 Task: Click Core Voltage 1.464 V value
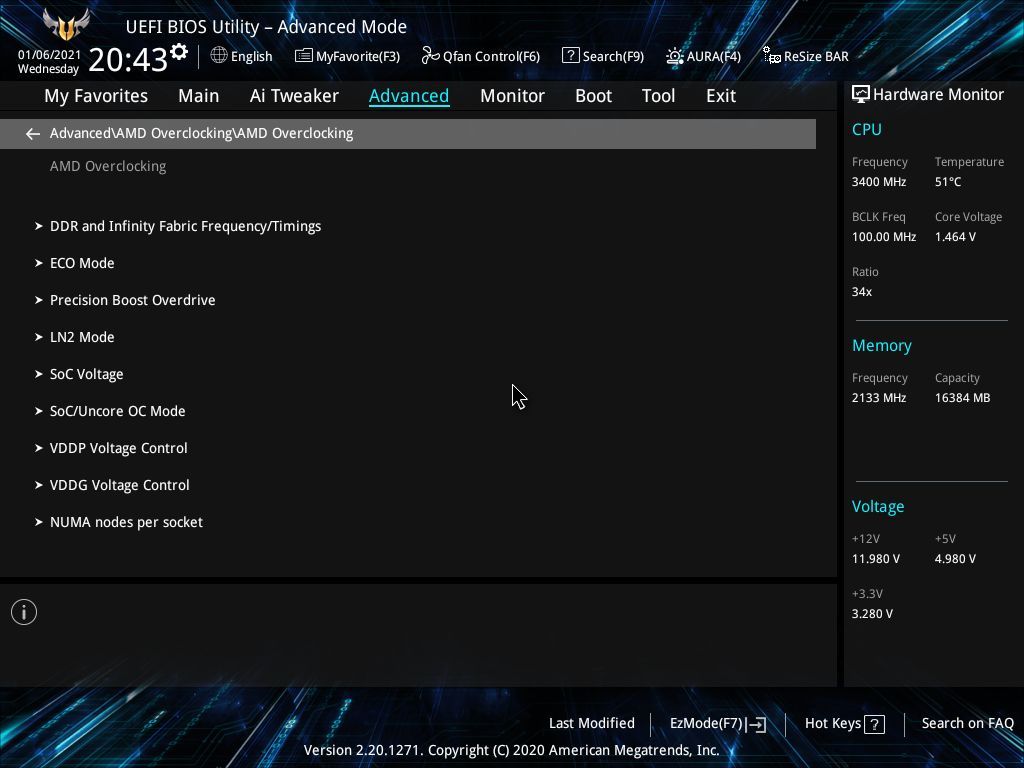tap(955, 236)
